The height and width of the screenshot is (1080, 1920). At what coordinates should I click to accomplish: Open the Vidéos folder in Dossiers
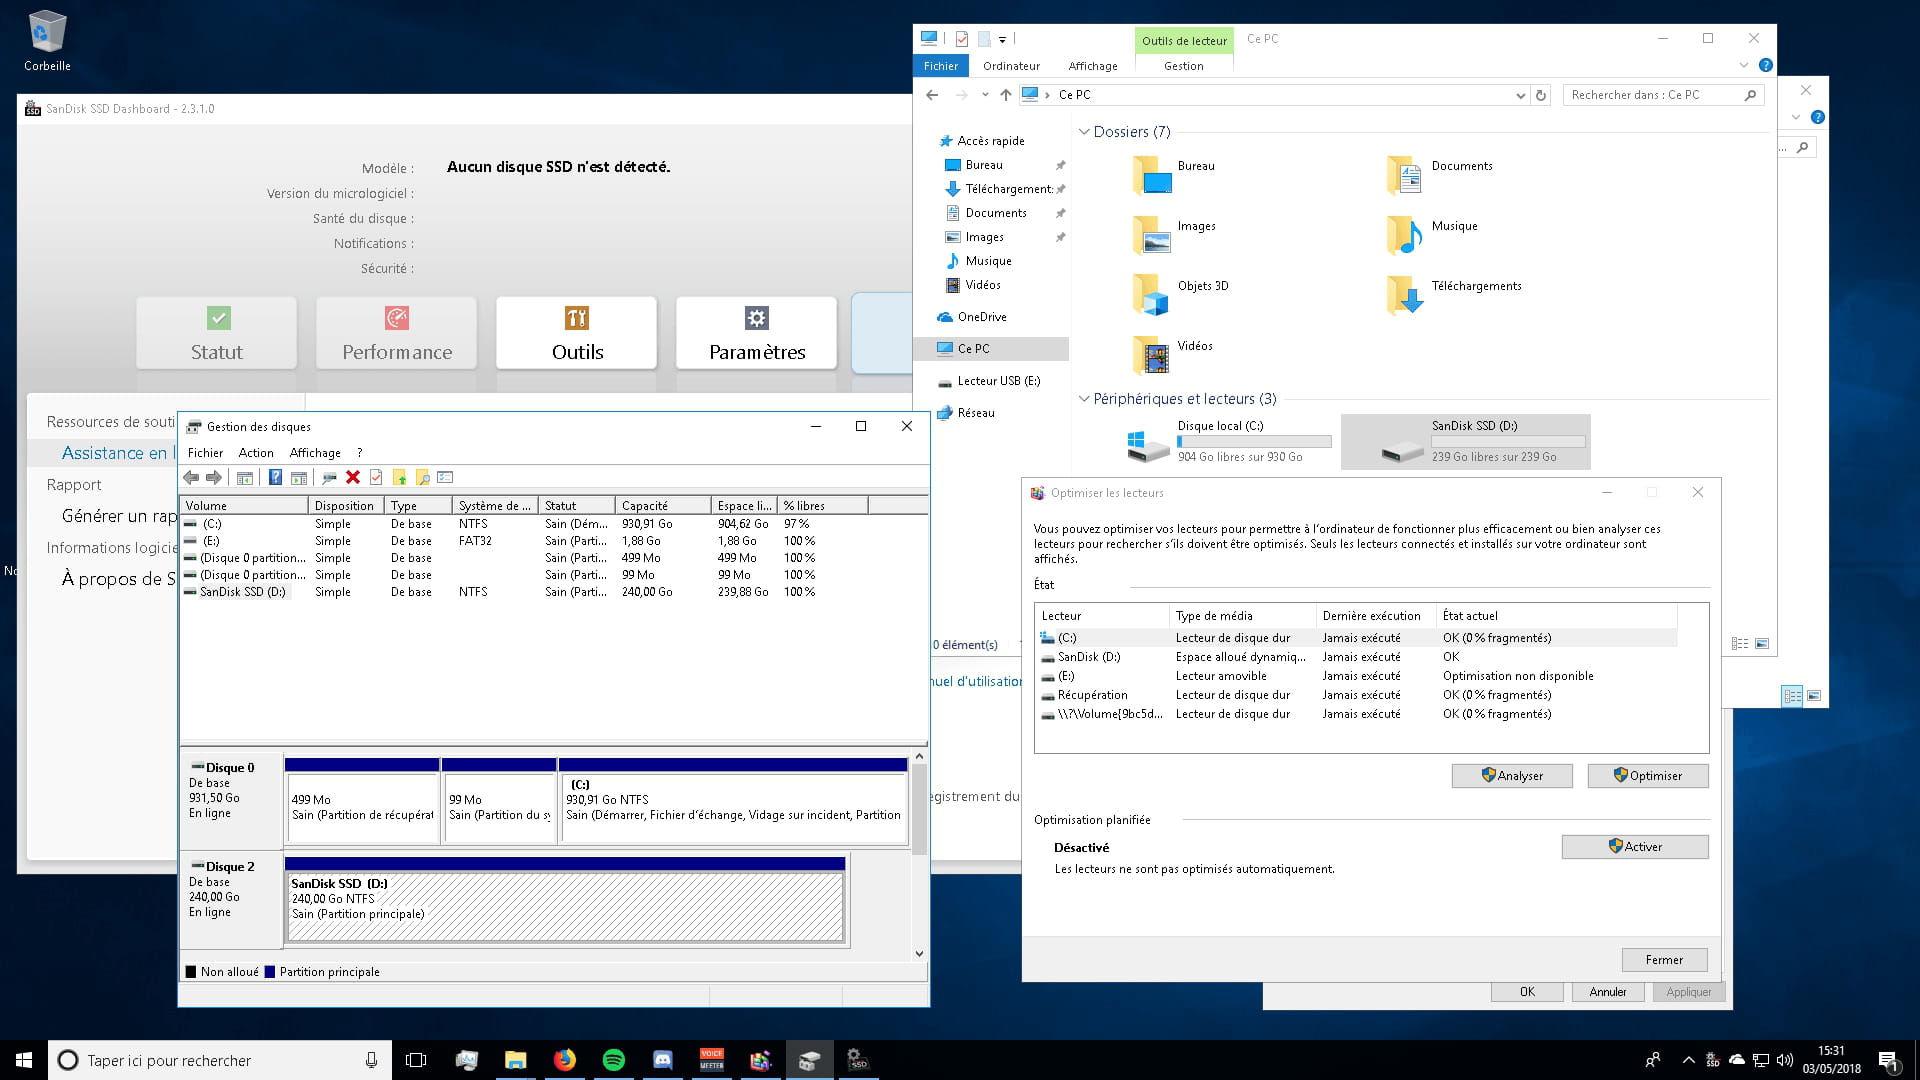click(x=1172, y=354)
